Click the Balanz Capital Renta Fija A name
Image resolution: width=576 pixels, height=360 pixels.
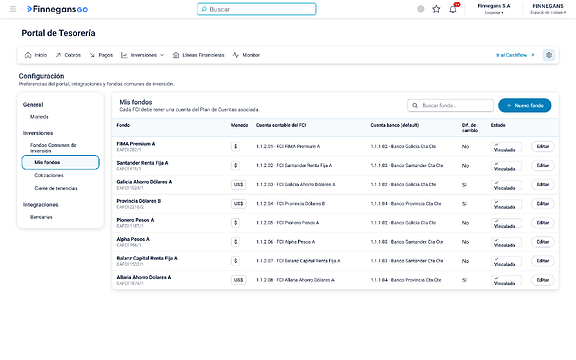(147, 258)
